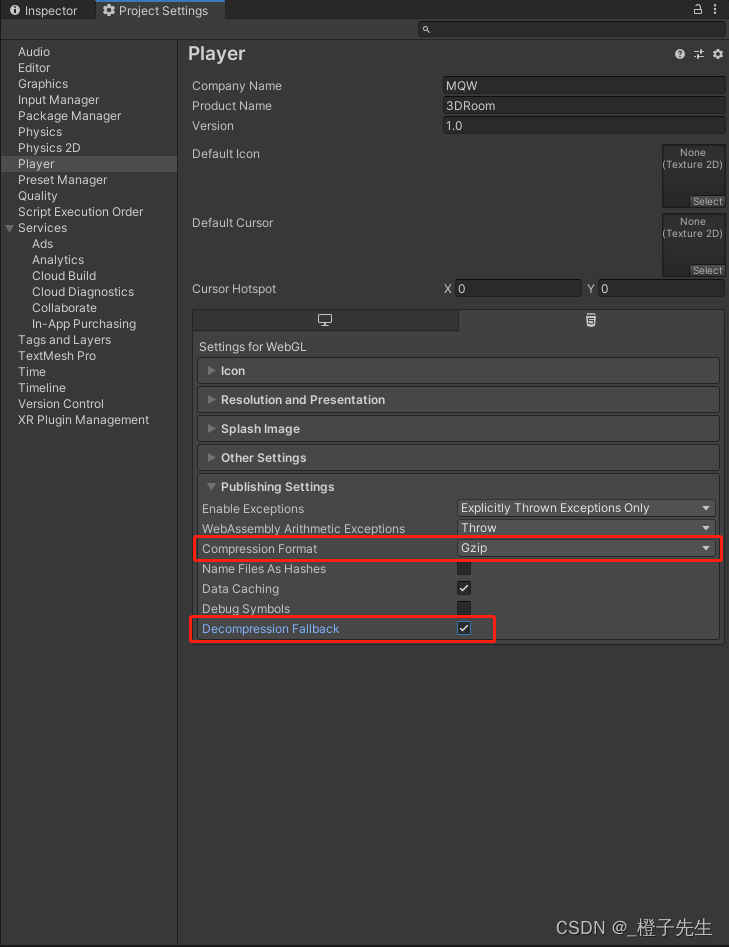Toggle the Name Files As Hashes checkbox
This screenshot has height=947, width=729.
(464, 568)
